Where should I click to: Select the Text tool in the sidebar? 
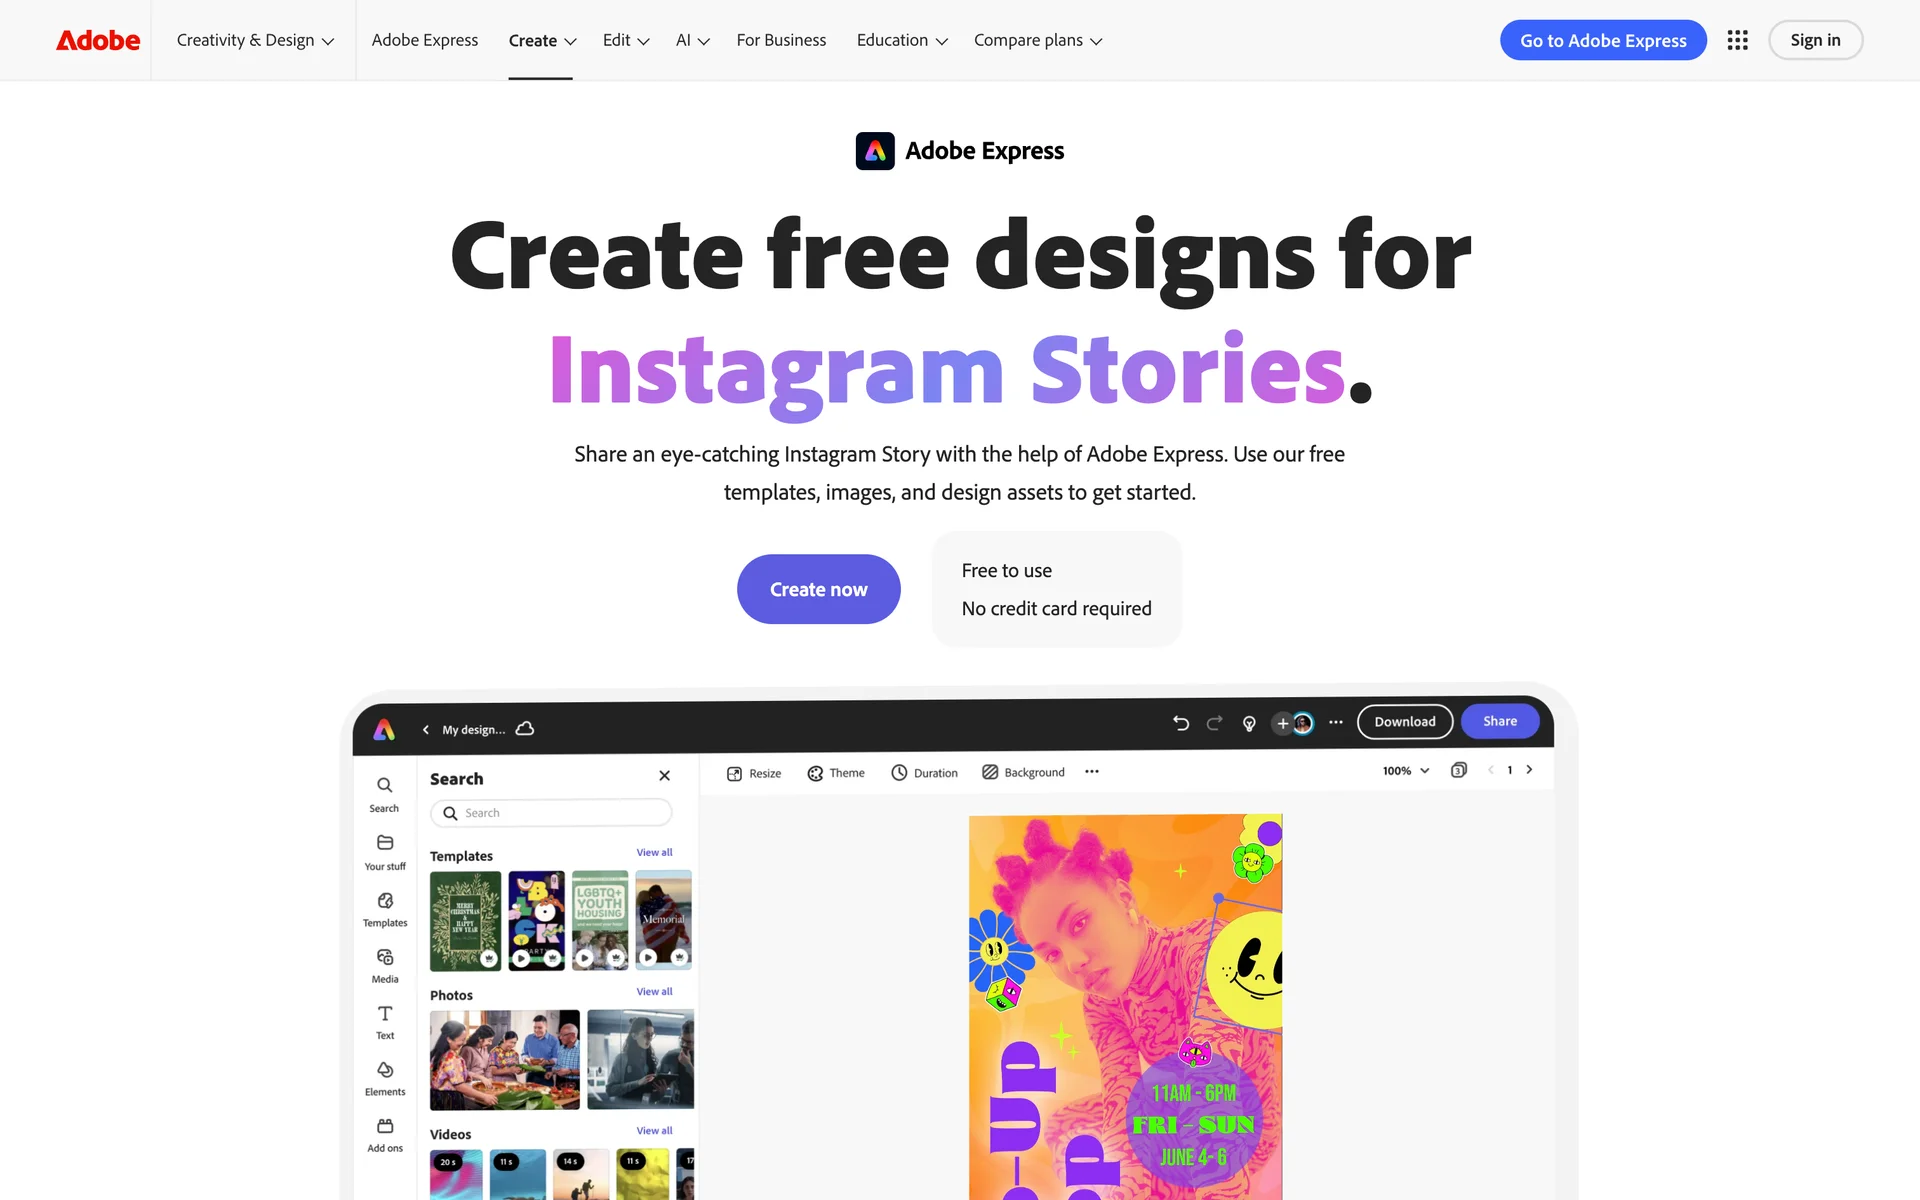click(x=385, y=1022)
